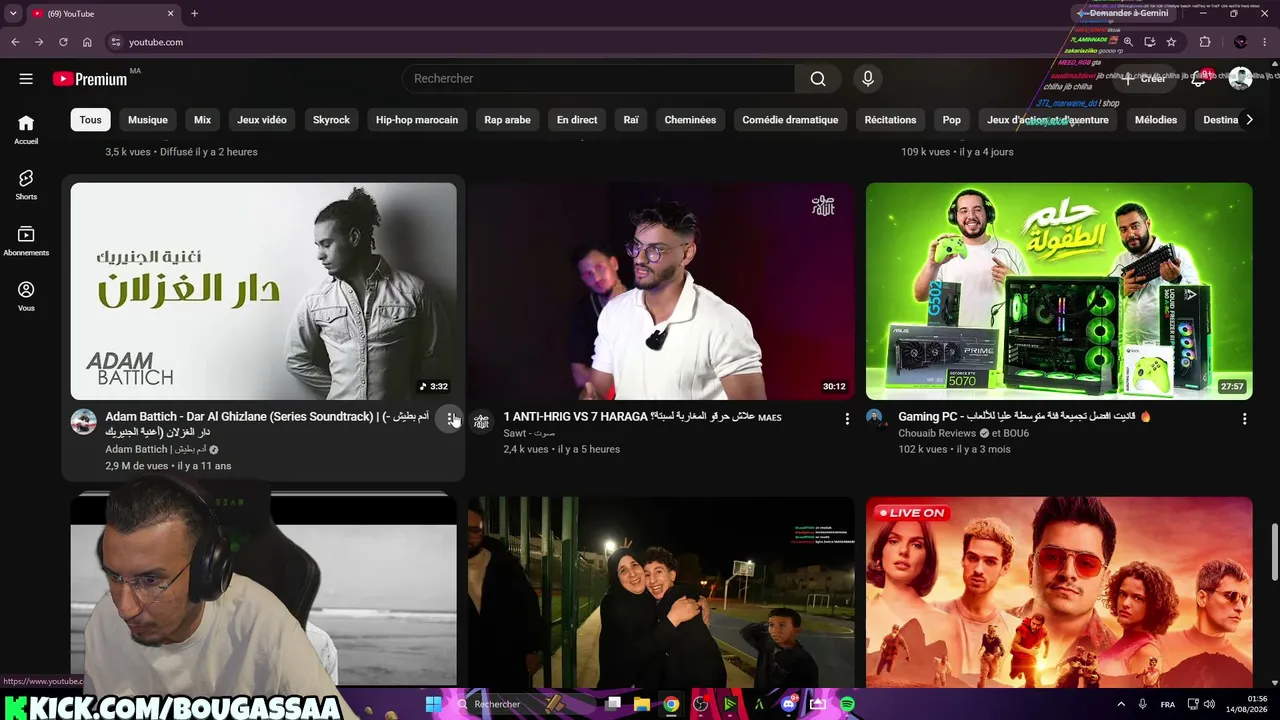Screen dimensions: 1280x720
Task: Filter by Comédie dramatique
Action: click(x=790, y=120)
